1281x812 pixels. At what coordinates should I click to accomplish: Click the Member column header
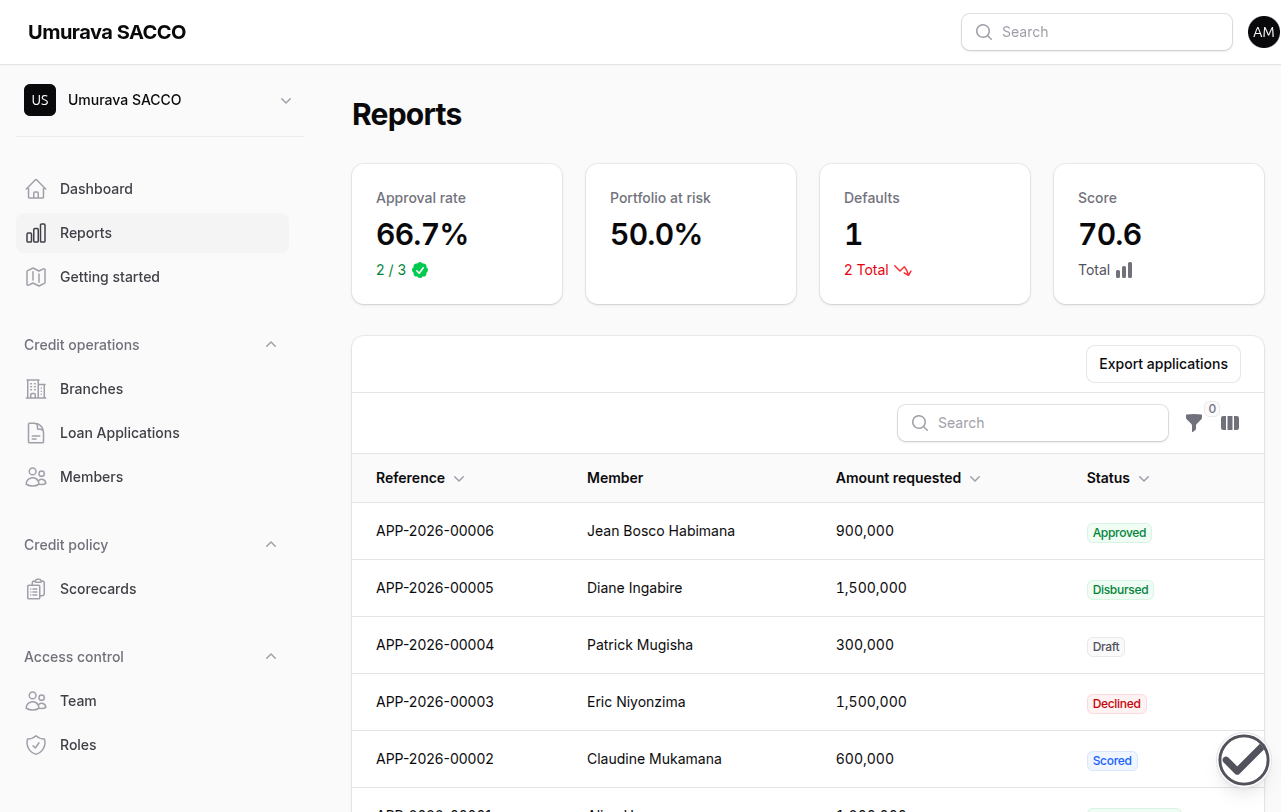point(615,478)
